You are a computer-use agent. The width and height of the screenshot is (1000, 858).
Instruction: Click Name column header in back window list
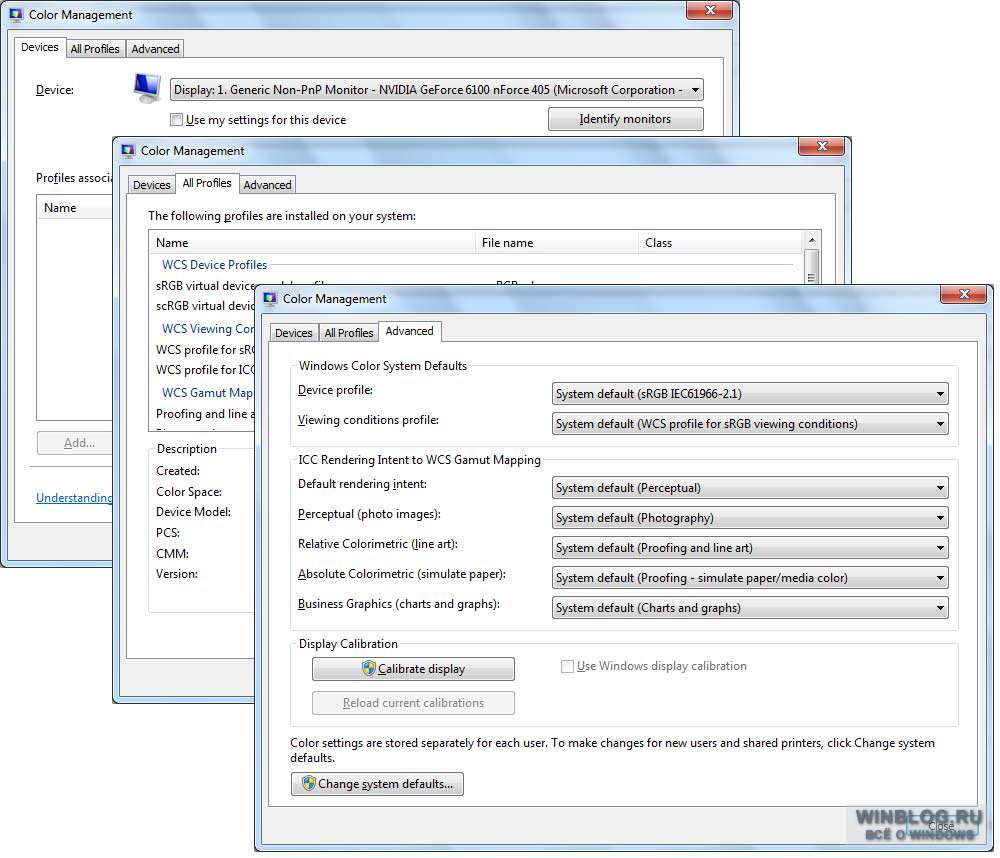[x=75, y=208]
